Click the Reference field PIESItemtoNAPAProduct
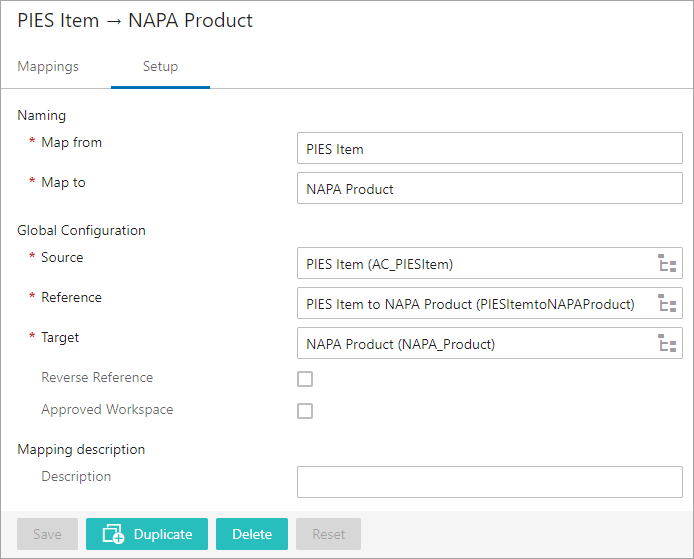This screenshot has width=694, height=559. (x=490, y=303)
